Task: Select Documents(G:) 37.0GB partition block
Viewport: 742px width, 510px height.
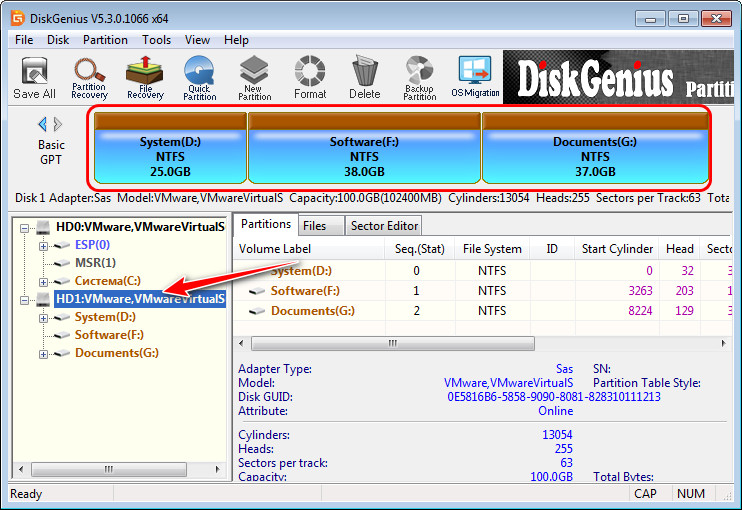Action: click(595, 148)
